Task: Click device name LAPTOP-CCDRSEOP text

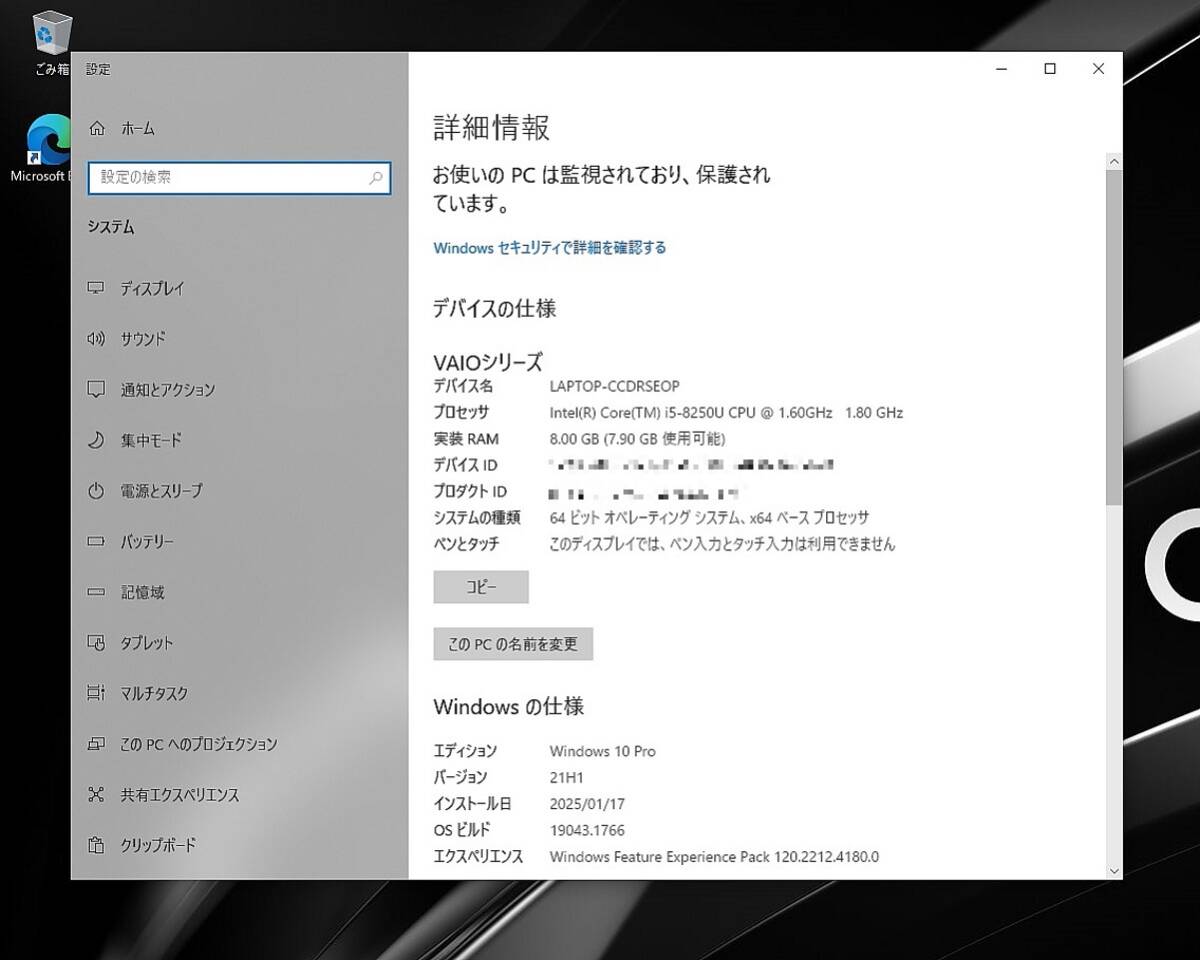Action: pyautogui.click(x=615, y=386)
